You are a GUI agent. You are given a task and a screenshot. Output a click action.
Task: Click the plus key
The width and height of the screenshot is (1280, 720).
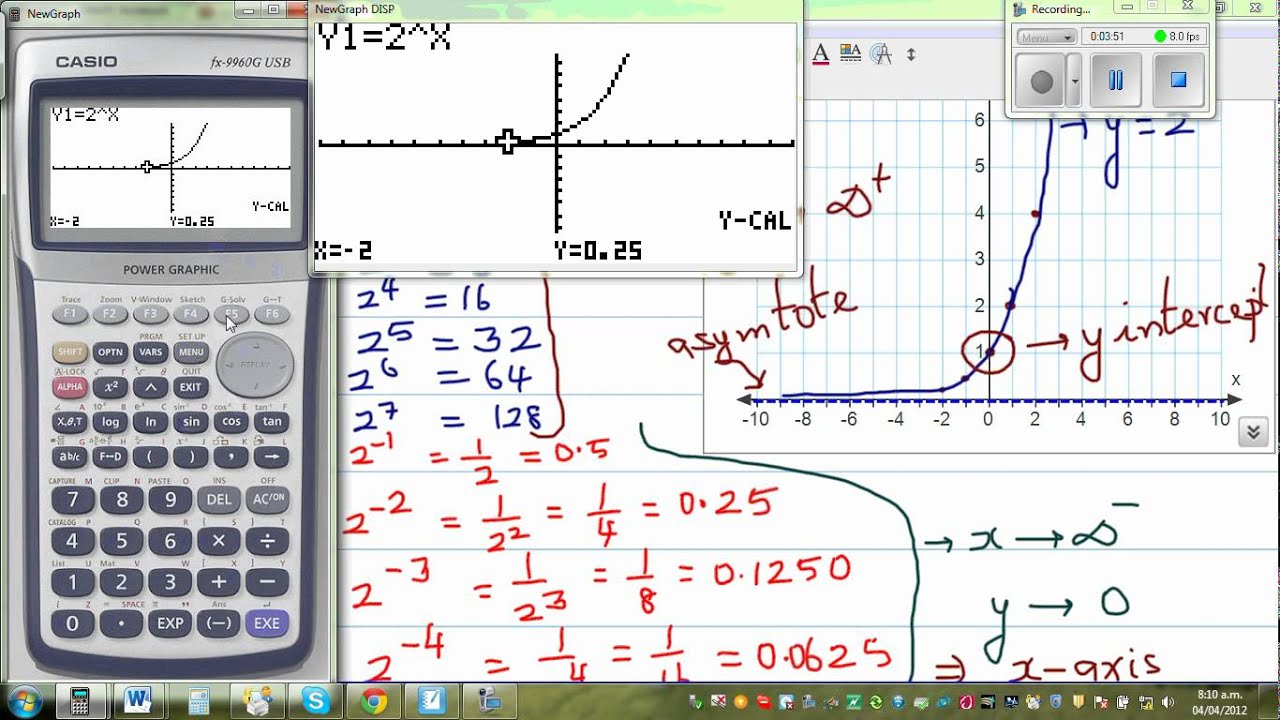coord(218,582)
